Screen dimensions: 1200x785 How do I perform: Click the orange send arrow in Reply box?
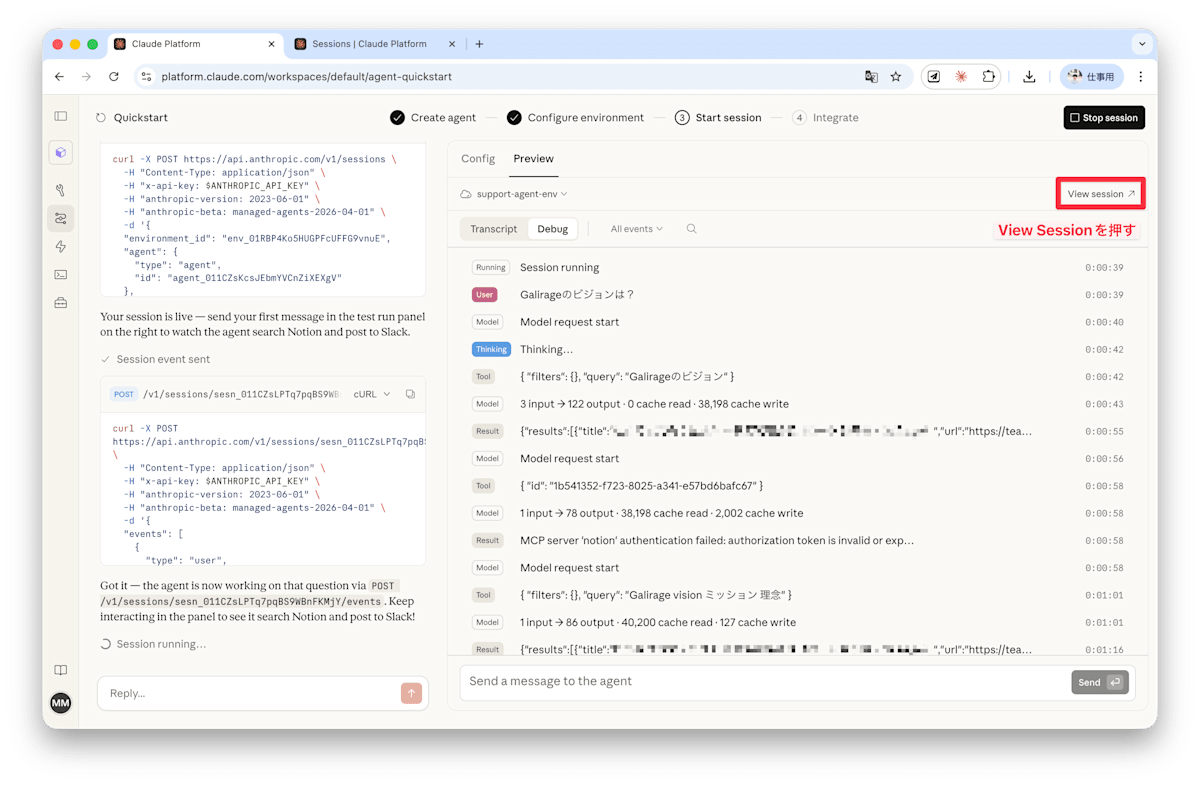pyautogui.click(x=411, y=693)
